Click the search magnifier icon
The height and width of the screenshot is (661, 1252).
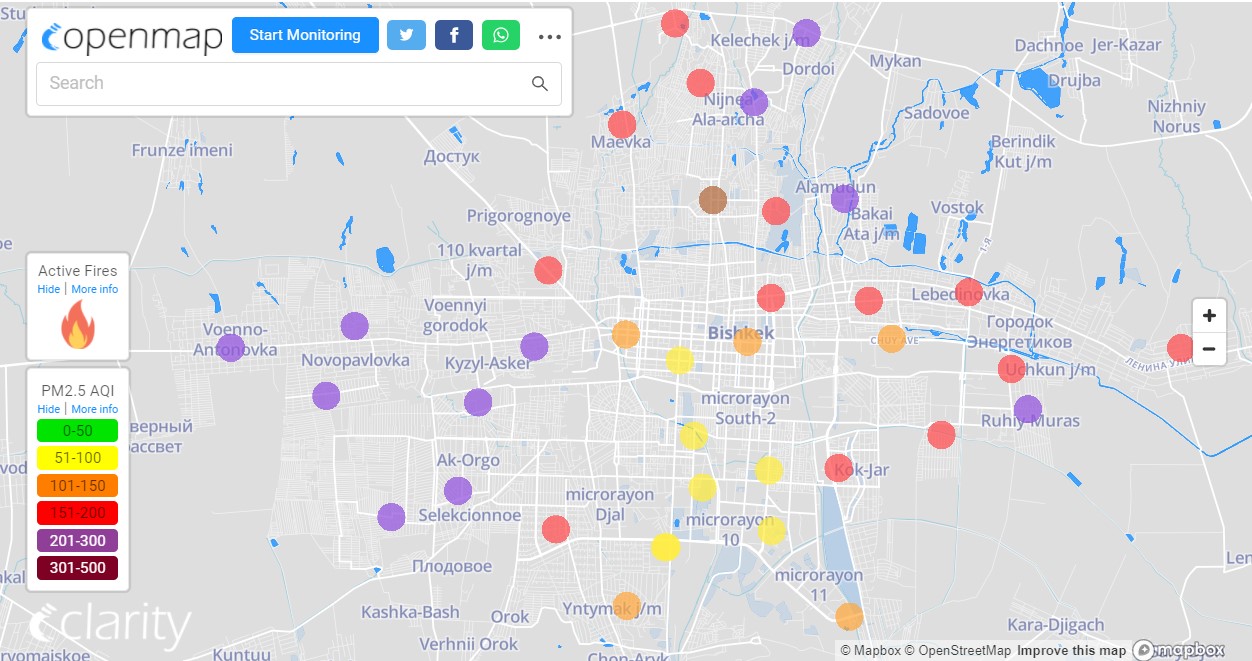pos(540,84)
